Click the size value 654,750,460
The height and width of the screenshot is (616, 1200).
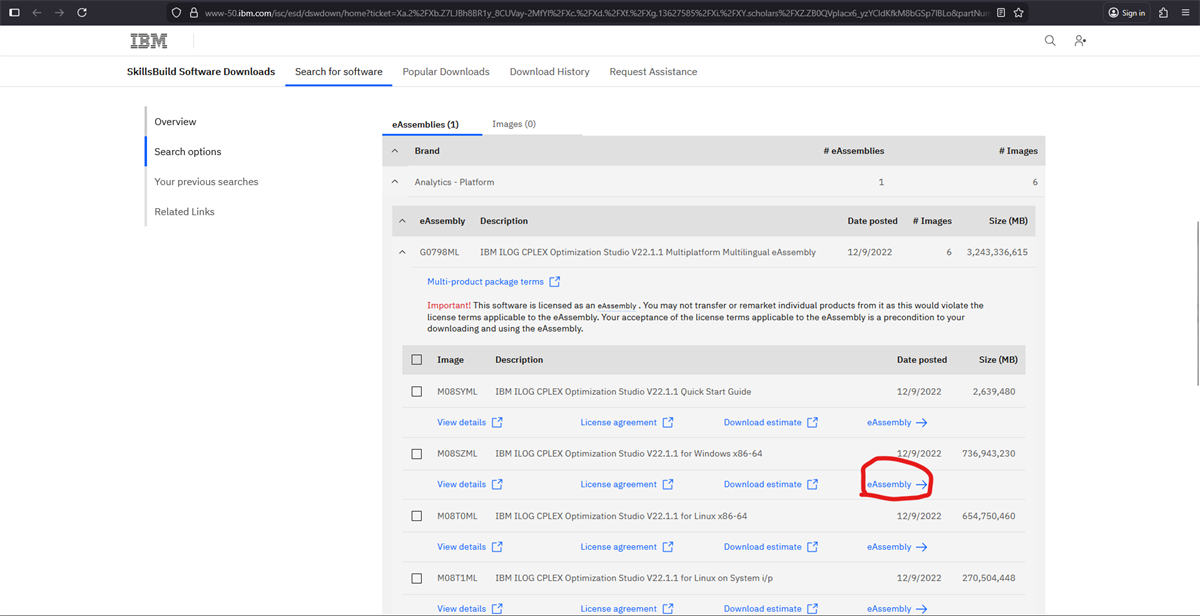[987, 516]
